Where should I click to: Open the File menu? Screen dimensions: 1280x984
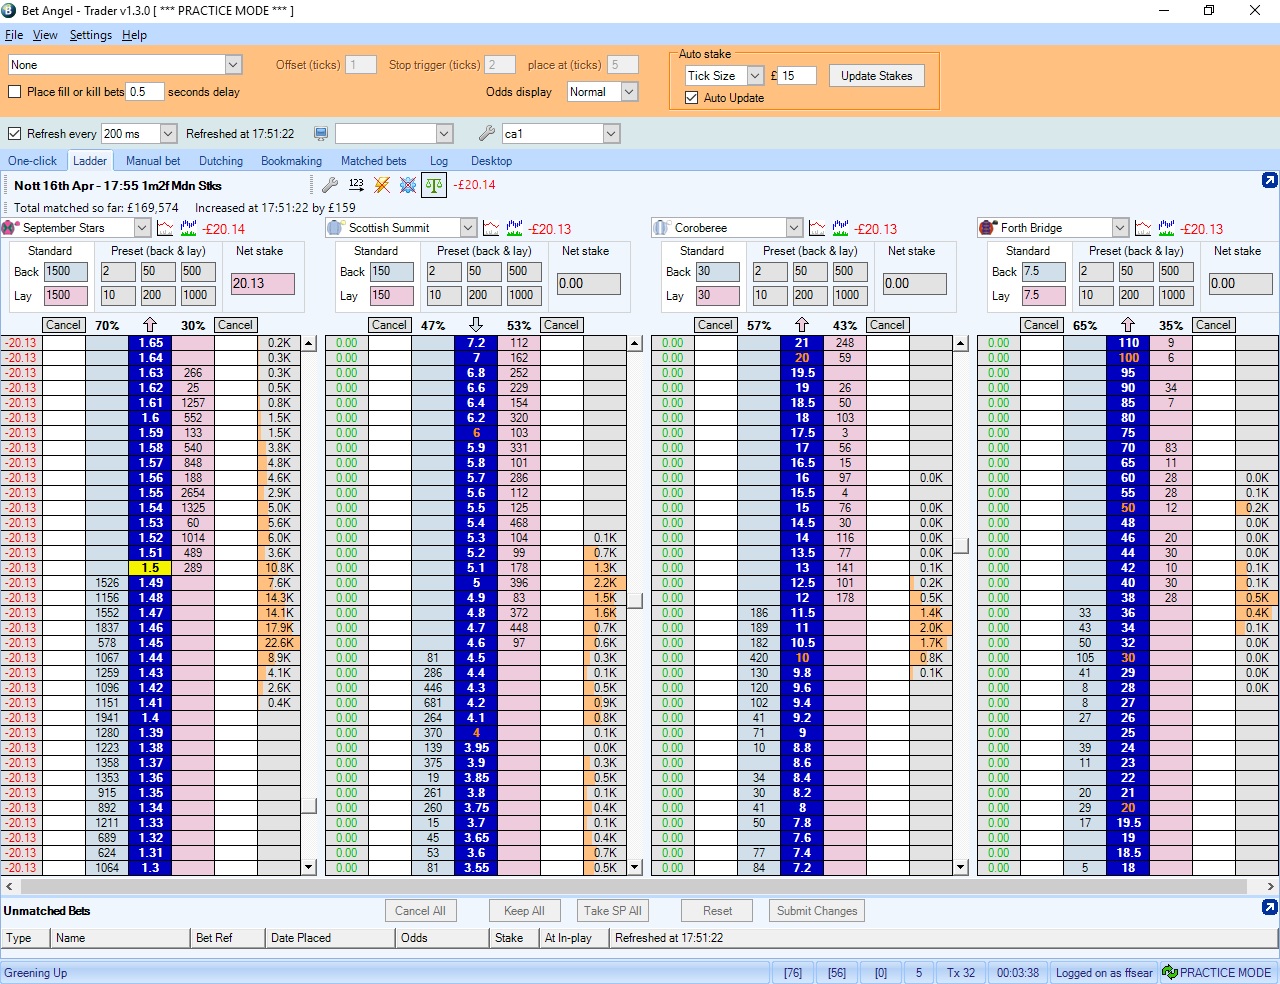(14, 35)
